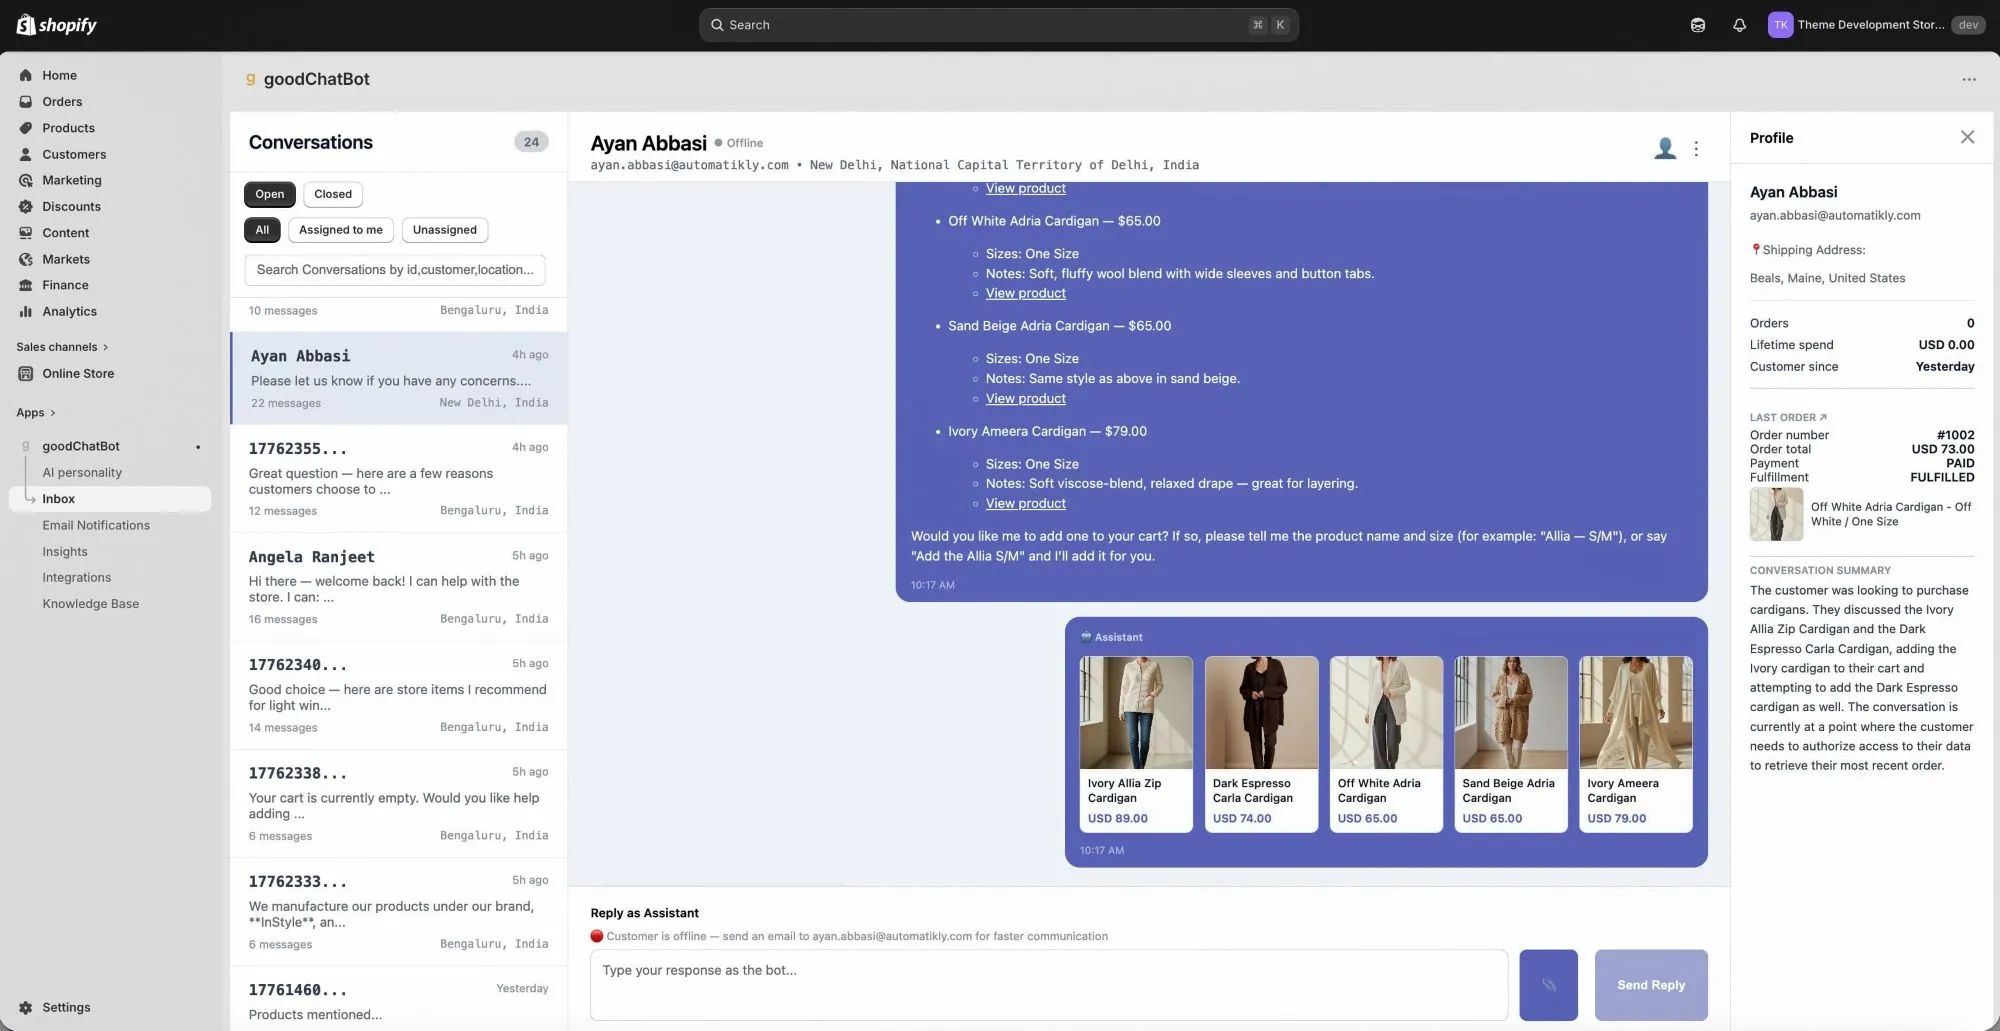Select the Assigned to me filter

point(340,230)
